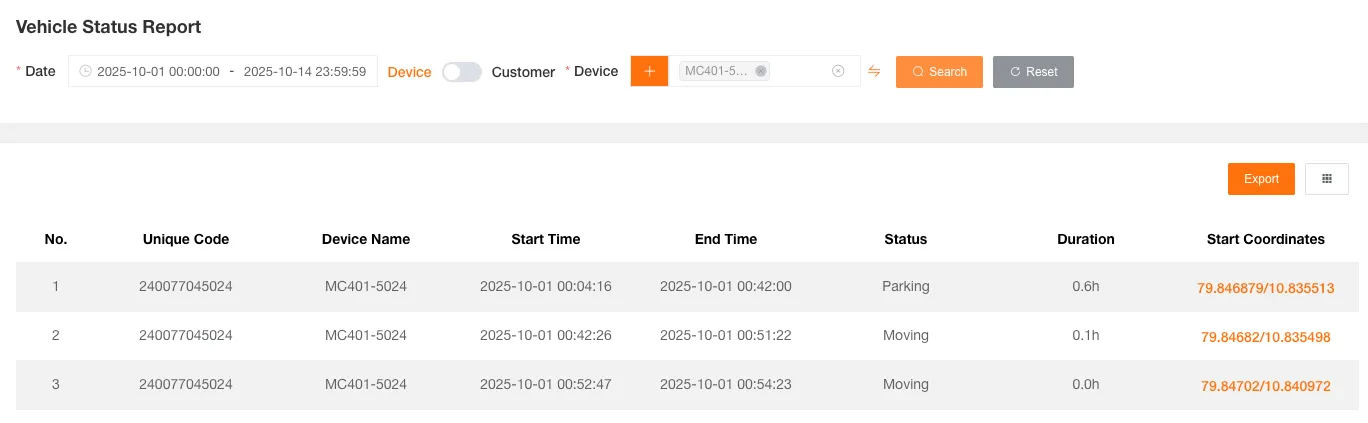Image resolution: width=1368 pixels, height=423 pixels.
Task: Clear all selected devices in device field
Action: [838, 71]
